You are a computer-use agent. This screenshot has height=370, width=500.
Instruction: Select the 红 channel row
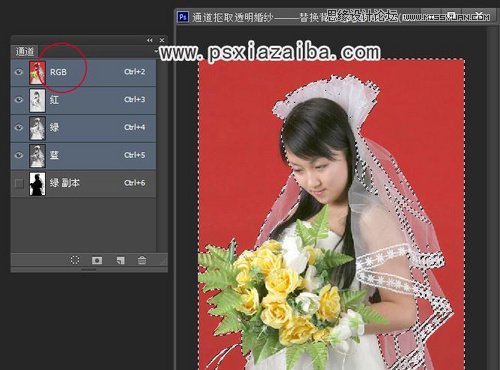[83, 100]
